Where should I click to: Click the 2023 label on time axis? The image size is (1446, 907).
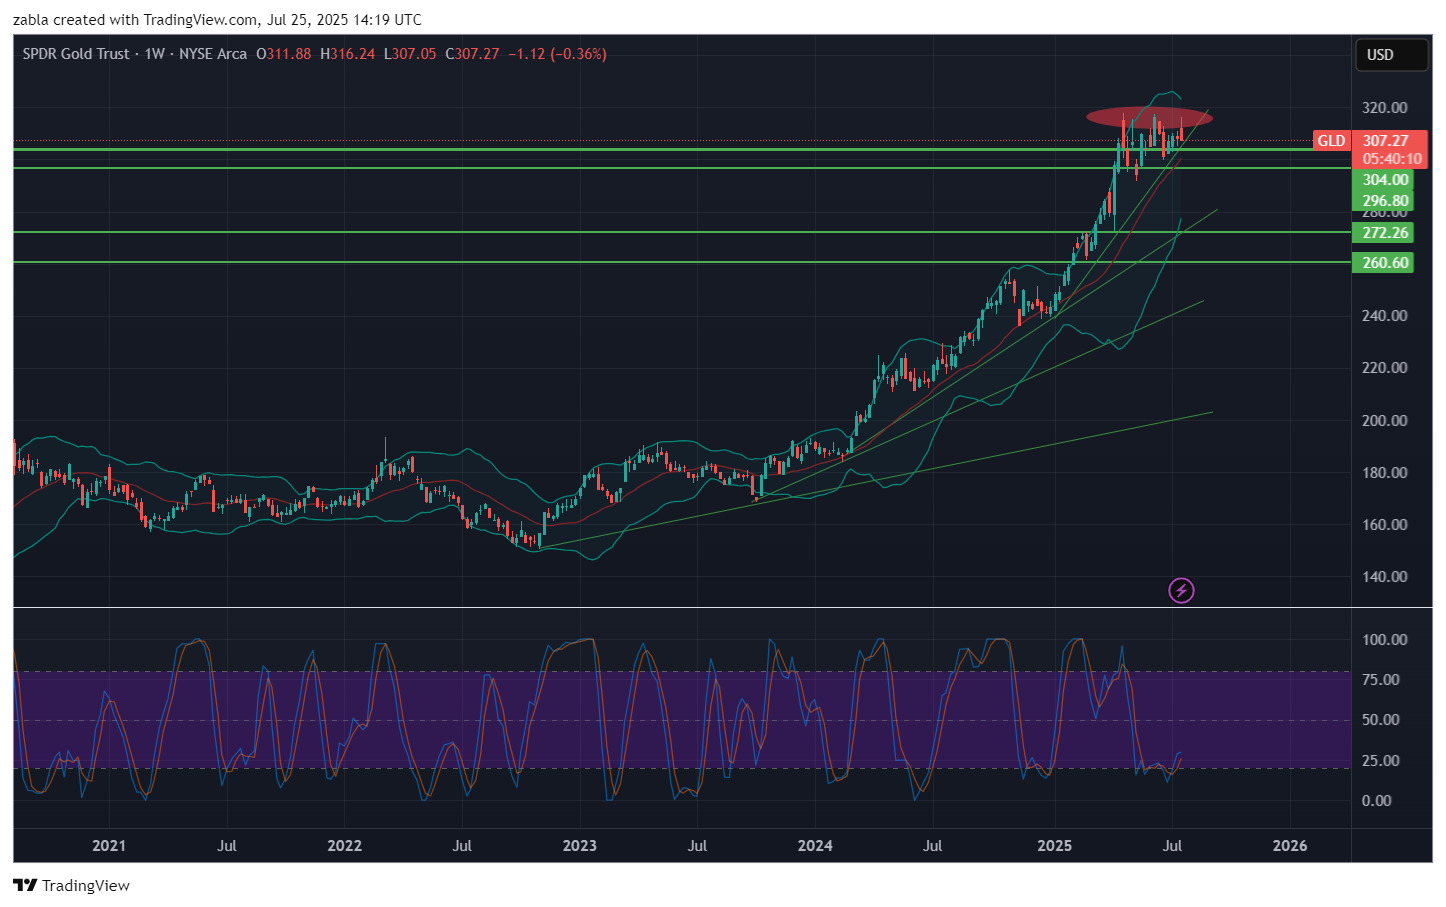click(580, 846)
